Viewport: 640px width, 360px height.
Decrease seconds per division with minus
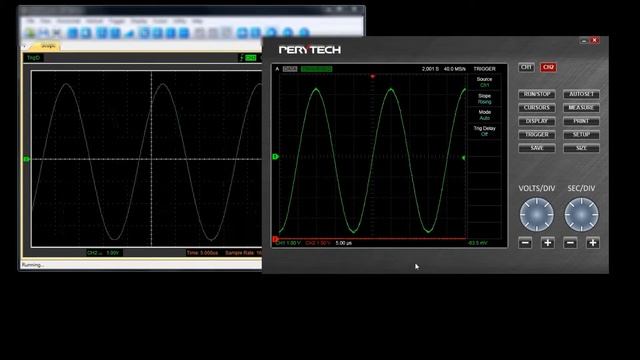click(x=570, y=243)
